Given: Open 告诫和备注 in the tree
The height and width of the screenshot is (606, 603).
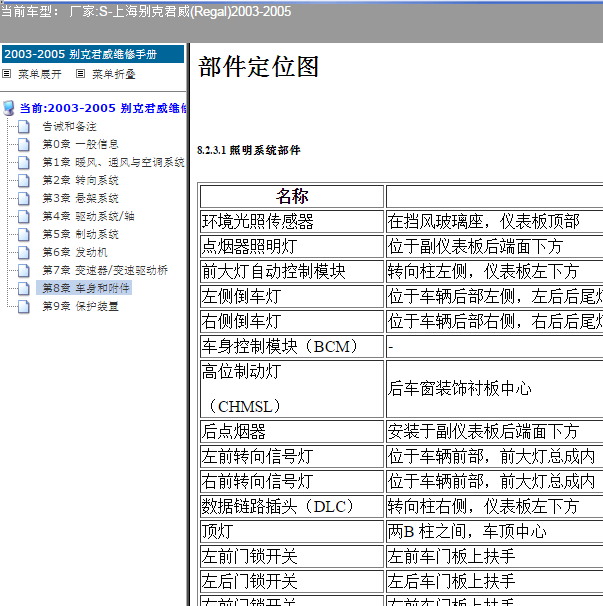Looking at the screenshot, I should tap(70, 126).
